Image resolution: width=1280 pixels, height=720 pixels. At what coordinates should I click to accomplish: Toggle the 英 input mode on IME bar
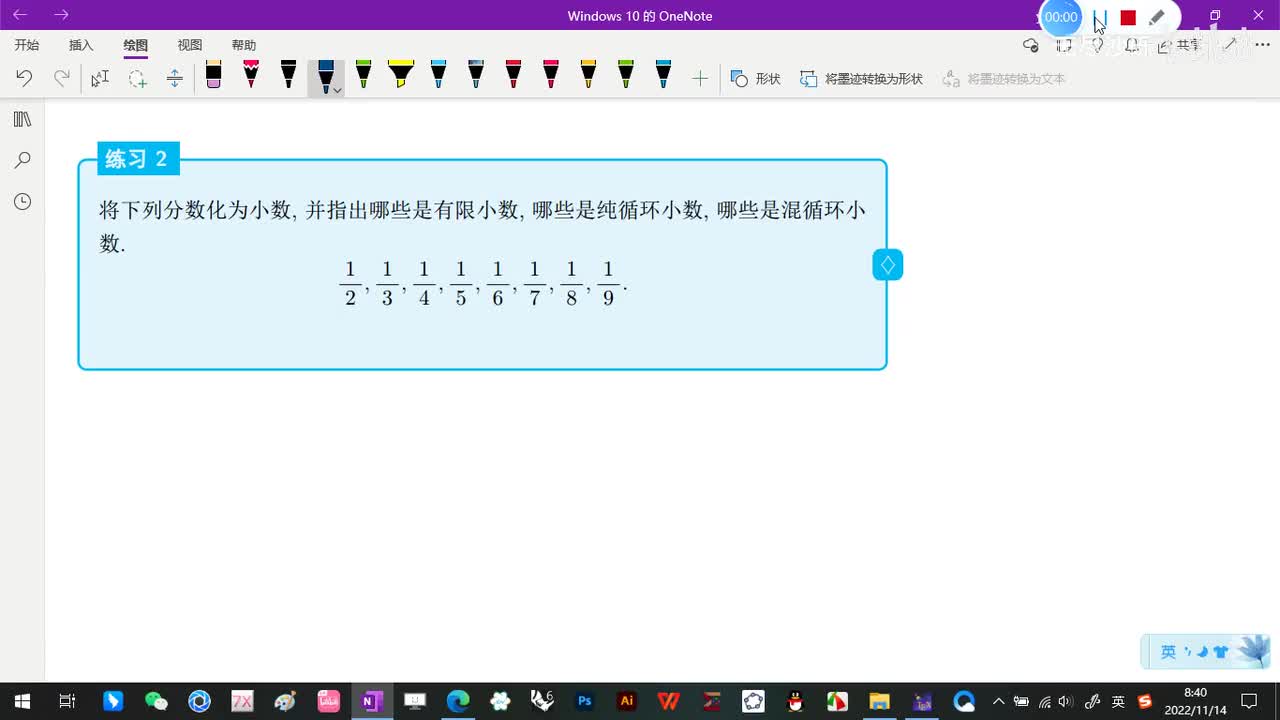pyautogui.click(x=1168, y=652)
